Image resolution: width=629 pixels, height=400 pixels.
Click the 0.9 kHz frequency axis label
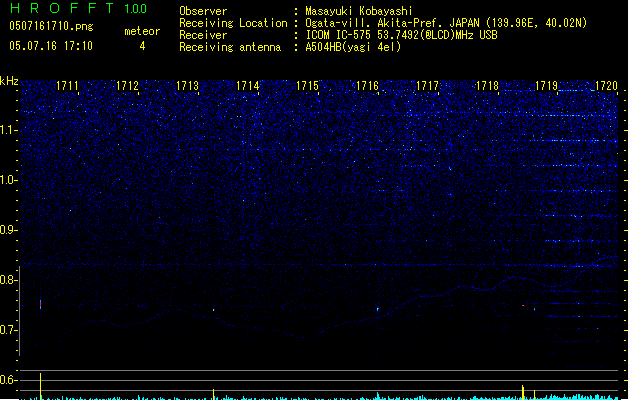(9, 230)
